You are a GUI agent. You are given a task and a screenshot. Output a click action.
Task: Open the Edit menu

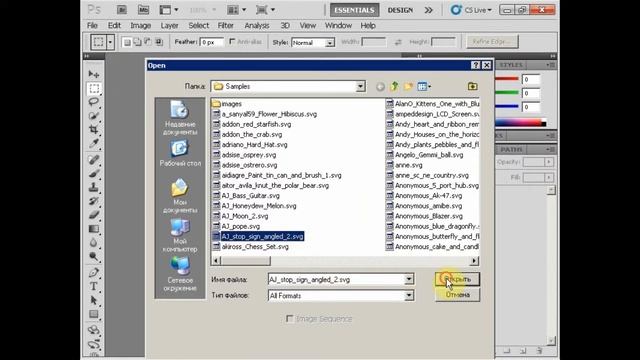pos(114,25)
